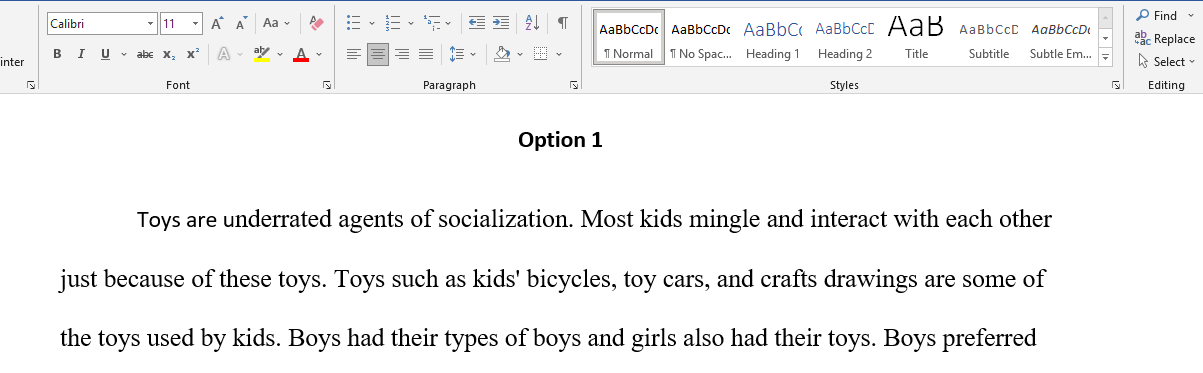Apply superscript formatting
Image resolution: width=1203 pixels, height=373 pixels.
pos(192,54)
